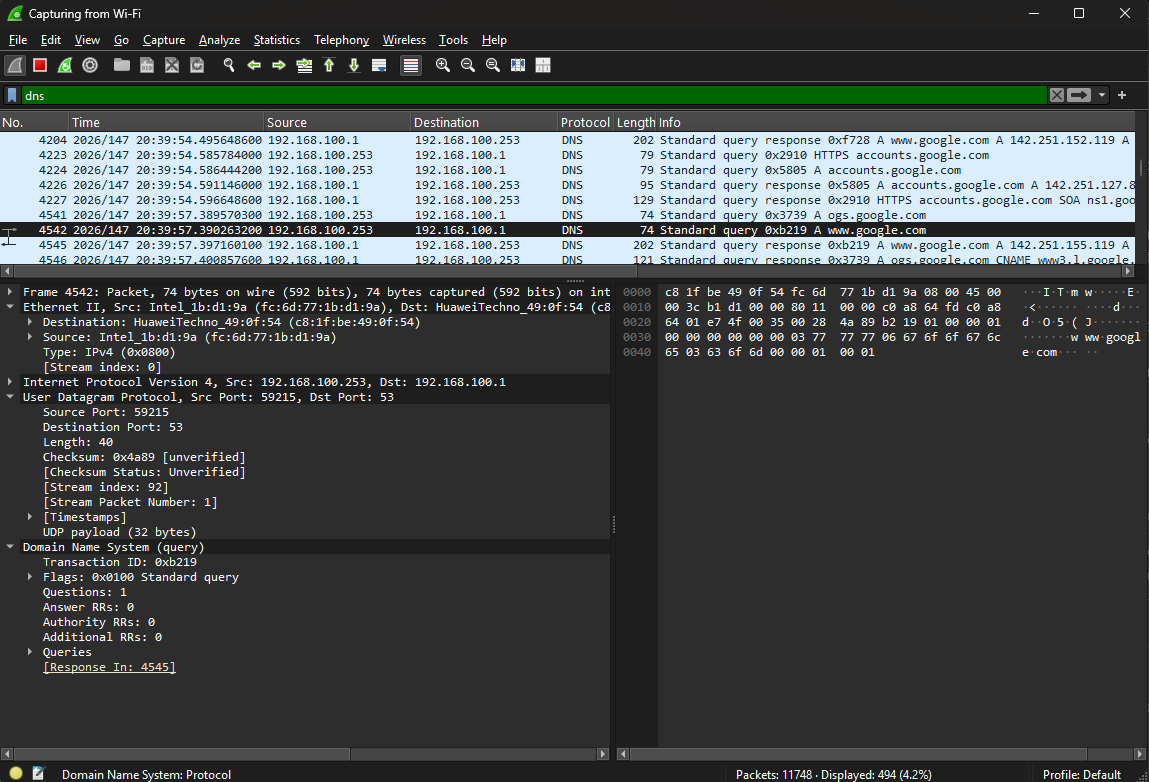Image resolution: width=1149 pixels, height=782 pixels.
Task: Reset layout to default size icon
Action: click(543, 65)
